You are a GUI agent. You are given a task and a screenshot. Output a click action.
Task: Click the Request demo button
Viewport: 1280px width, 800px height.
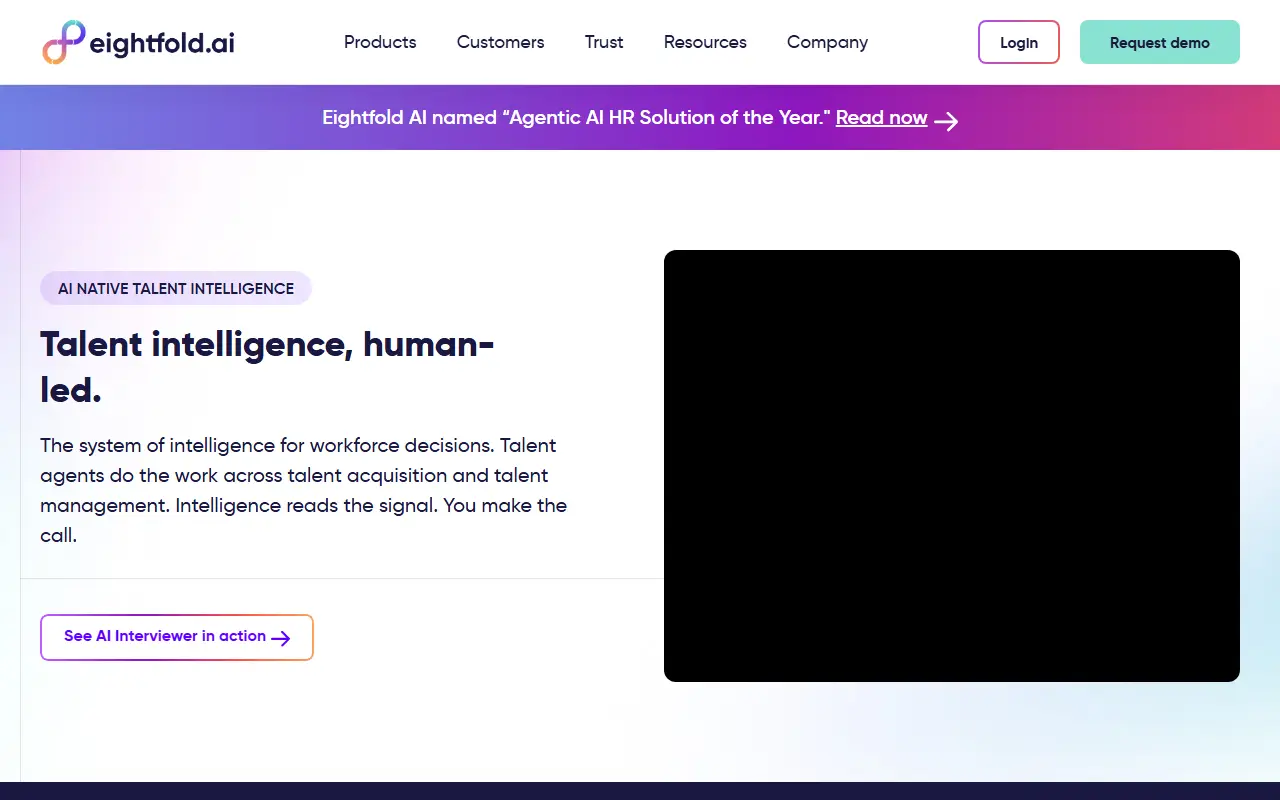point(1160,42)
